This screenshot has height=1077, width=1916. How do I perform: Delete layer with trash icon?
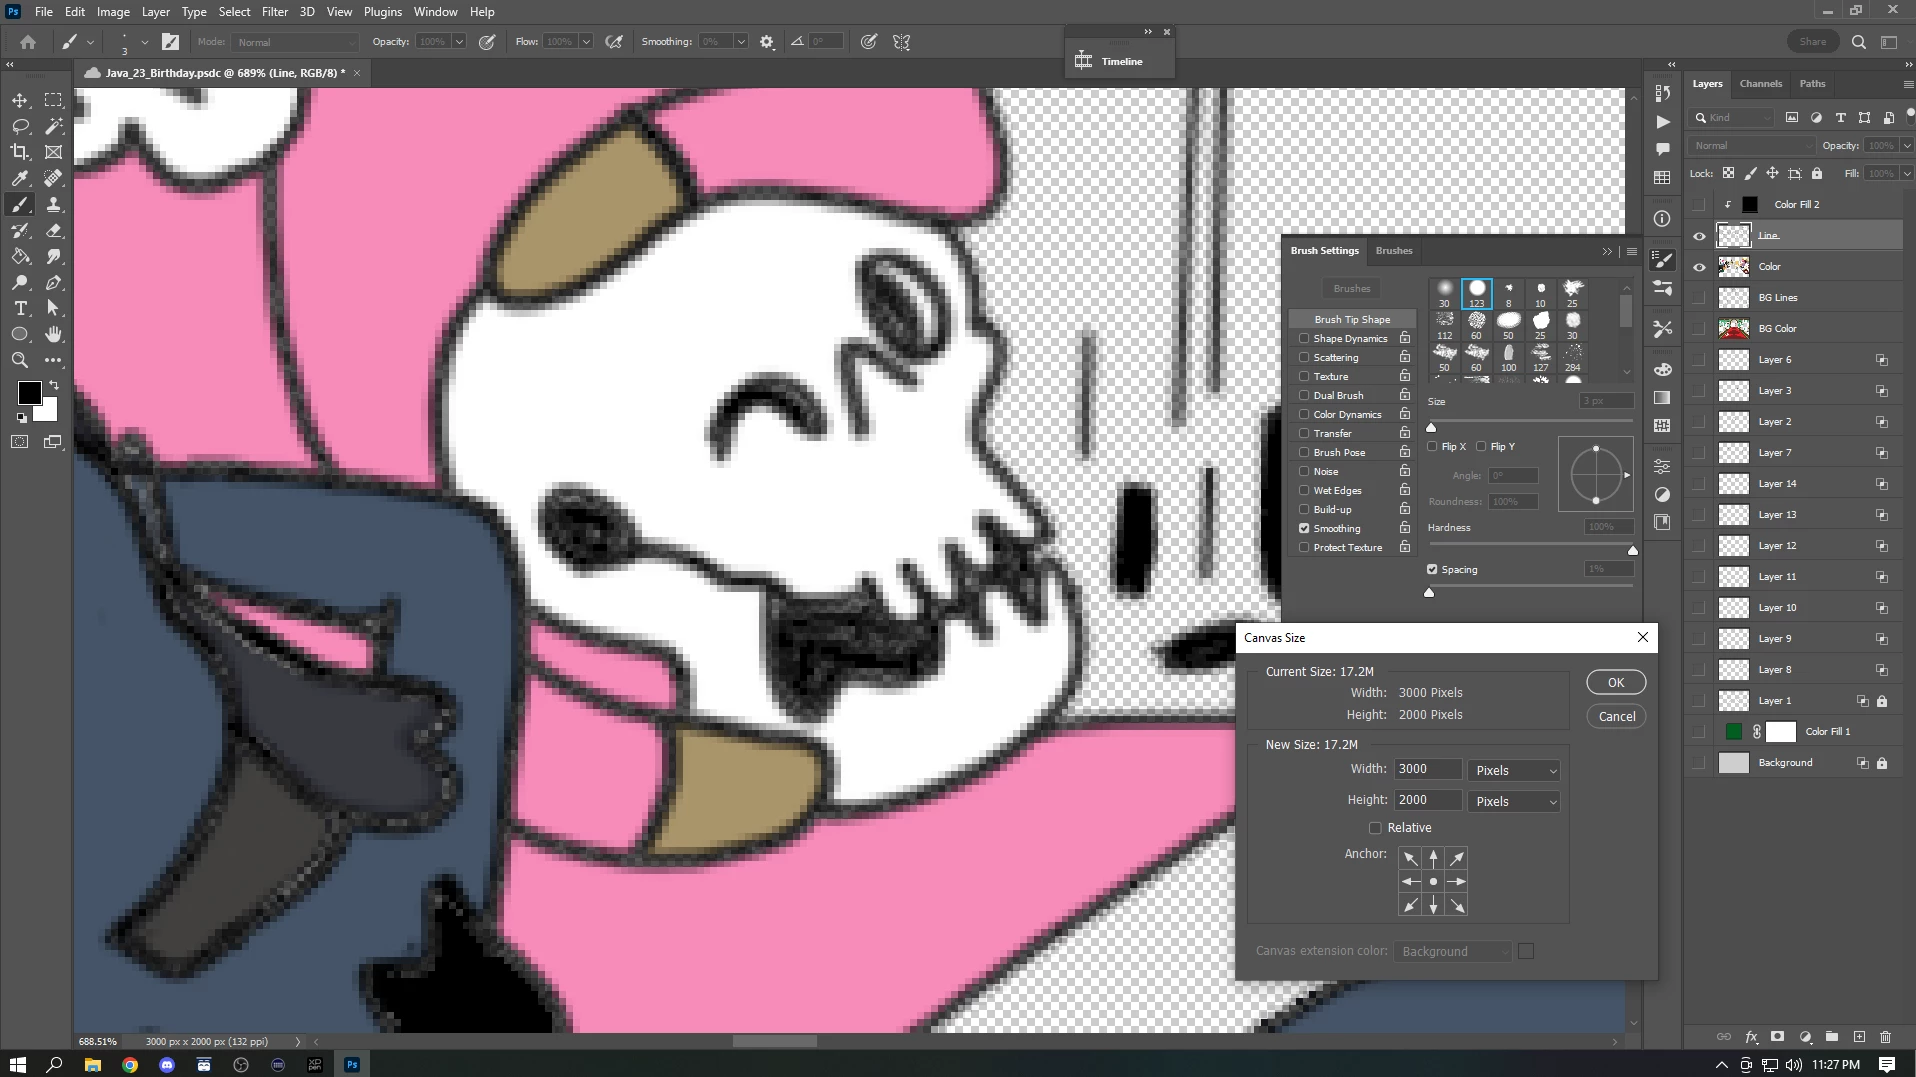(1886, 1037)
